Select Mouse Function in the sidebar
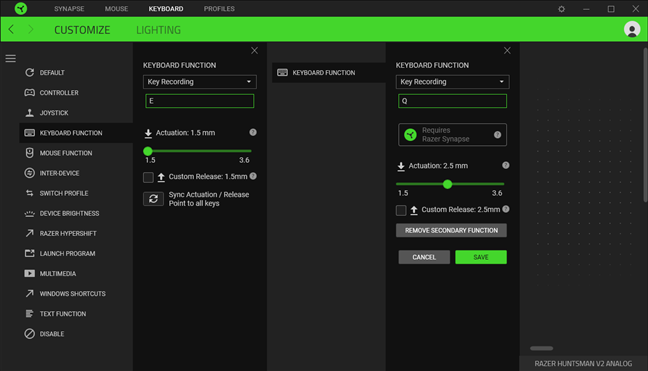Screen dimensions: 648x371 pos(76,153)
